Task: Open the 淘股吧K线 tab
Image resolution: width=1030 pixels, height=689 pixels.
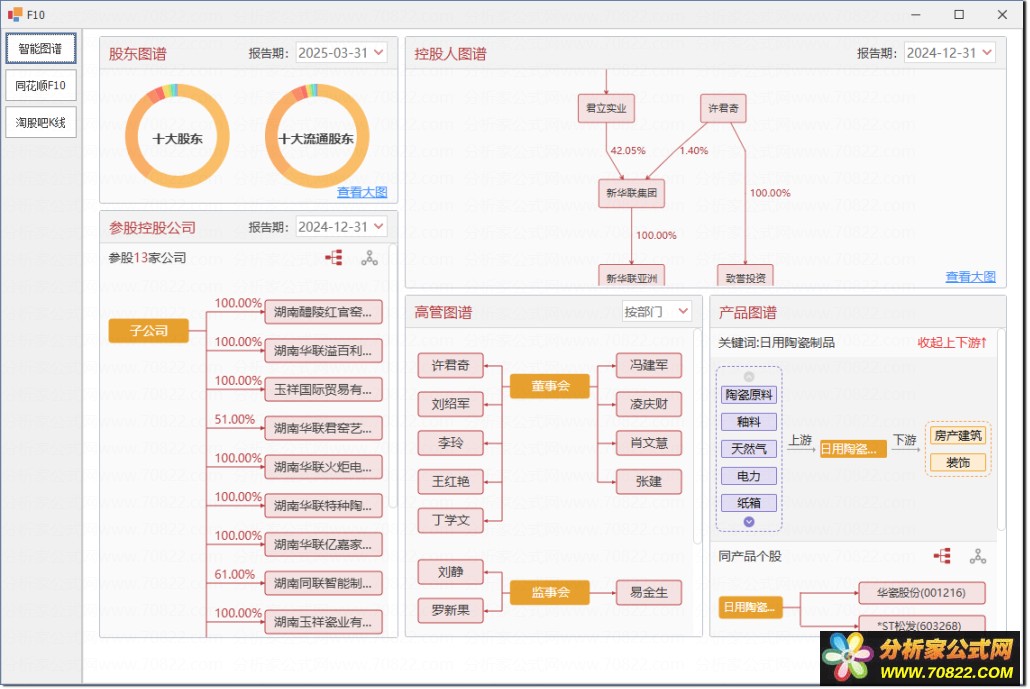Action: point(41,122)
